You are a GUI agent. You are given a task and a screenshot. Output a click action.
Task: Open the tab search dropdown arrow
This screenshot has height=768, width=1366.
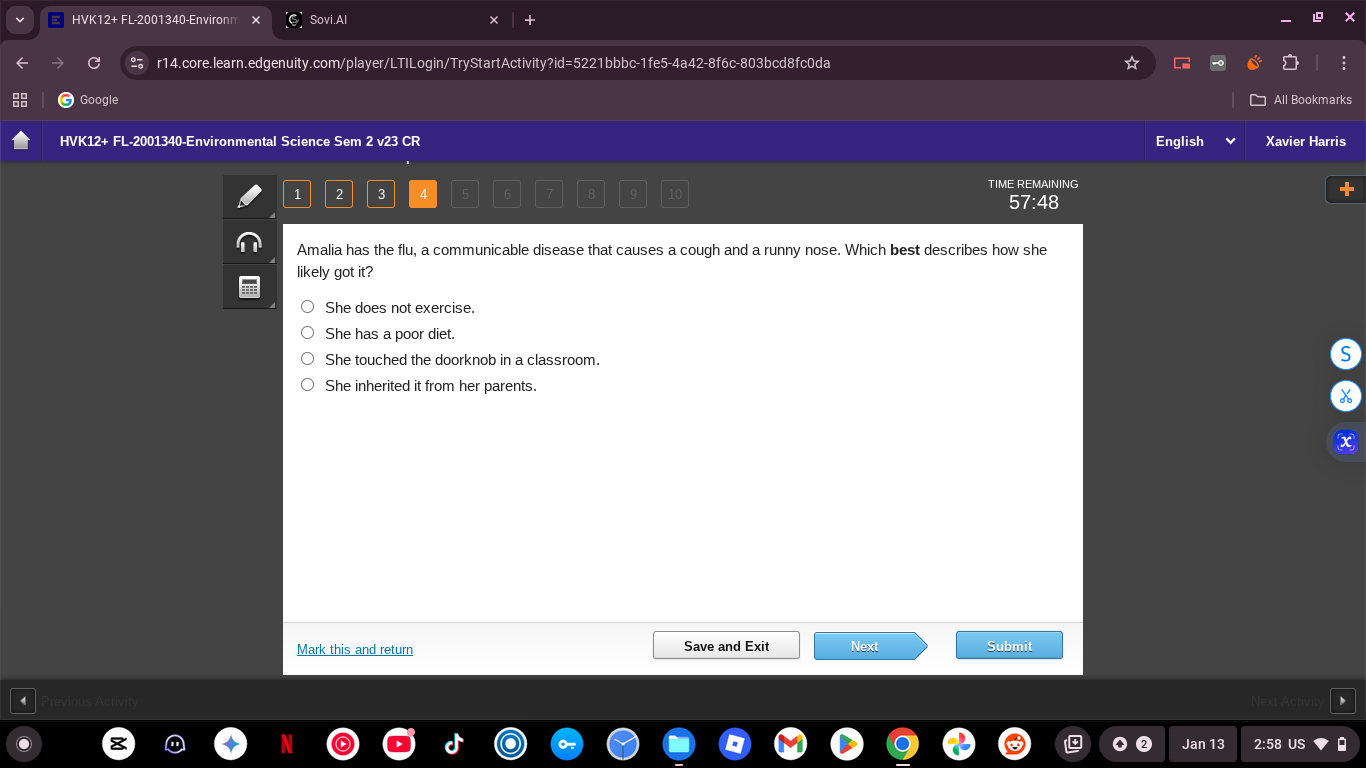point(20,20)
